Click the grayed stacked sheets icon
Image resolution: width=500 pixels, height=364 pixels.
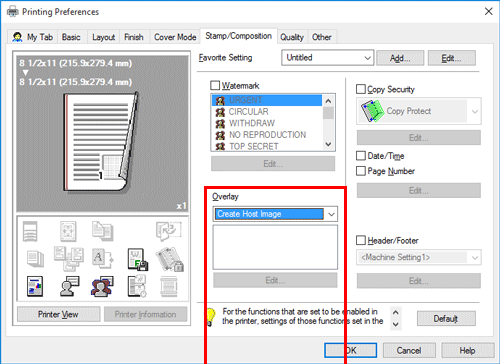(35, 259)
